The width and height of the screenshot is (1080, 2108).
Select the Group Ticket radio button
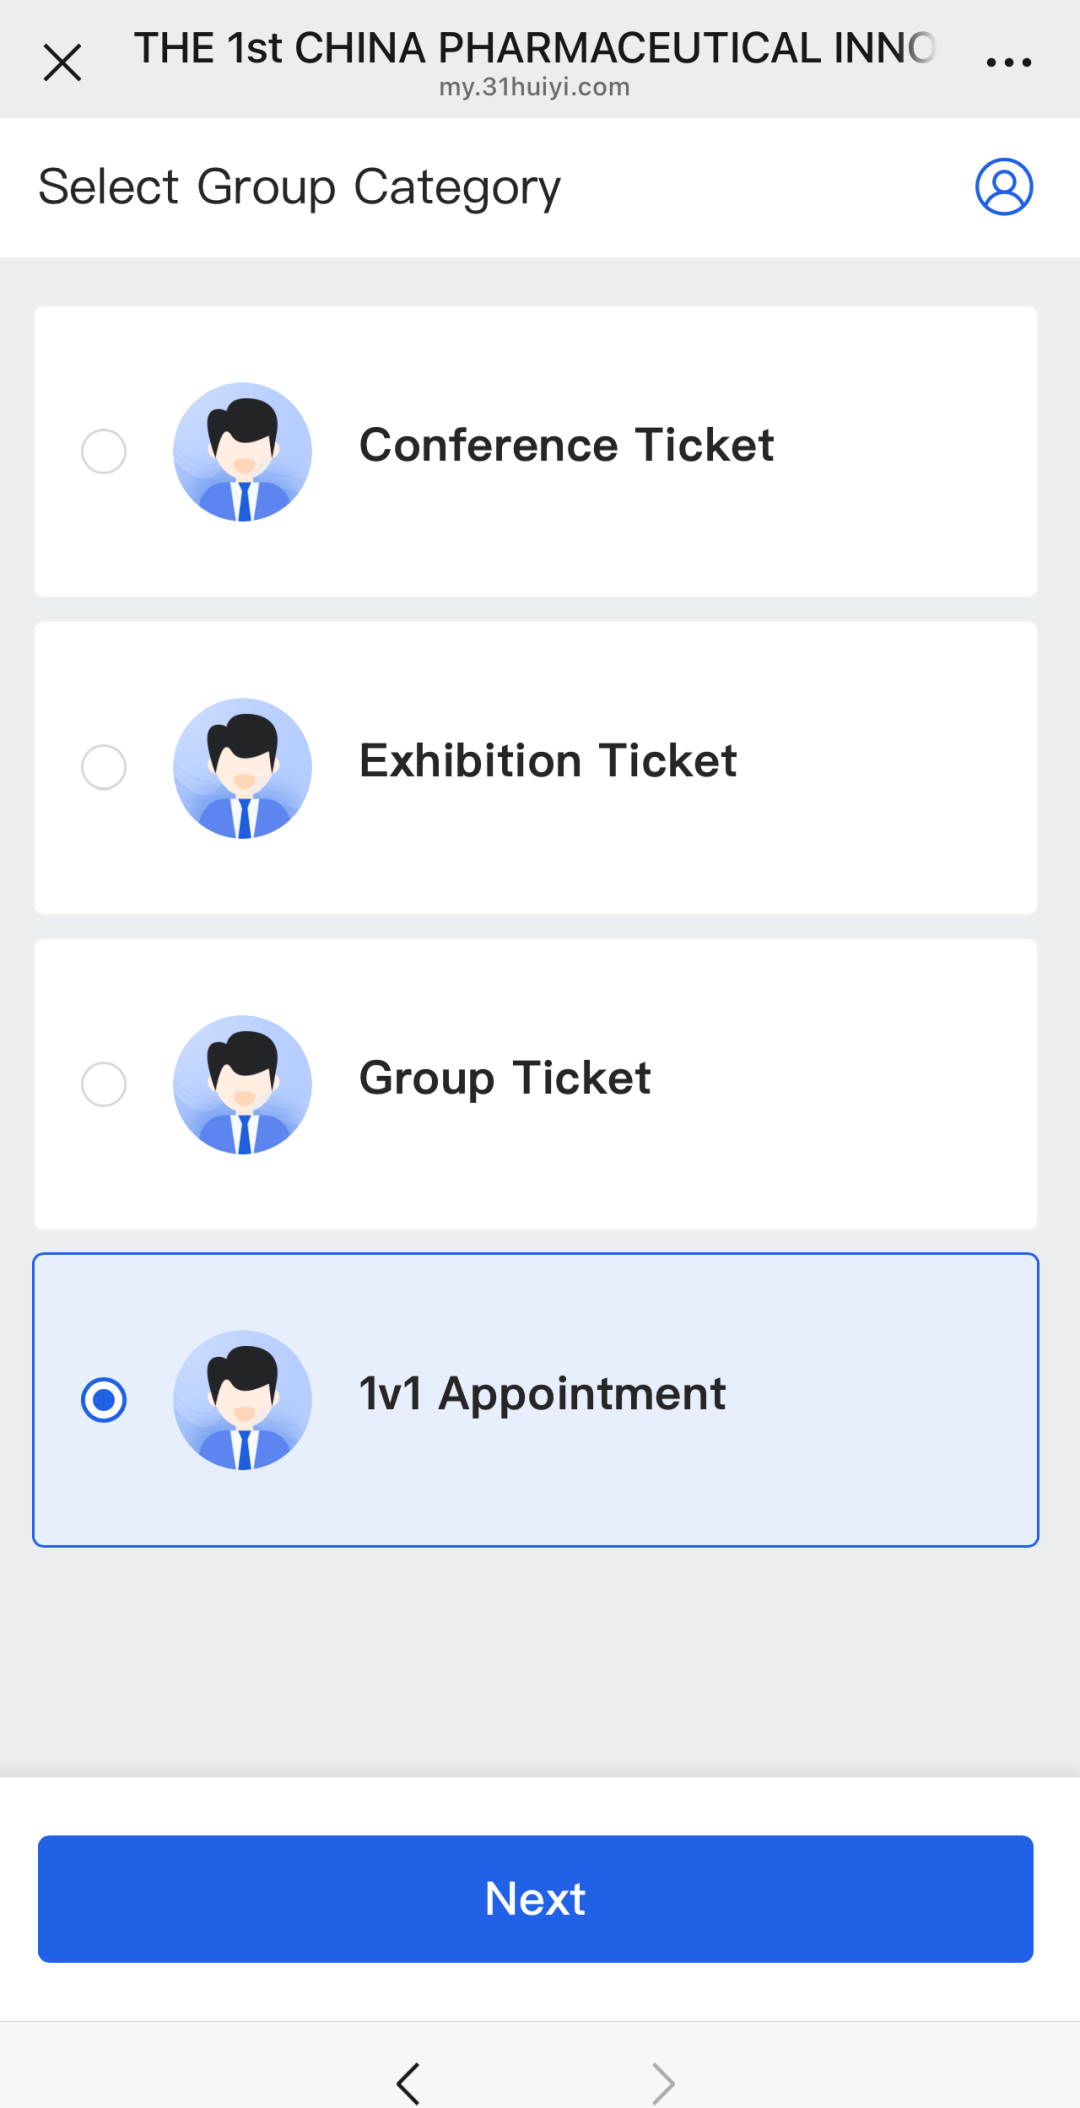[x=104, y=1085]
